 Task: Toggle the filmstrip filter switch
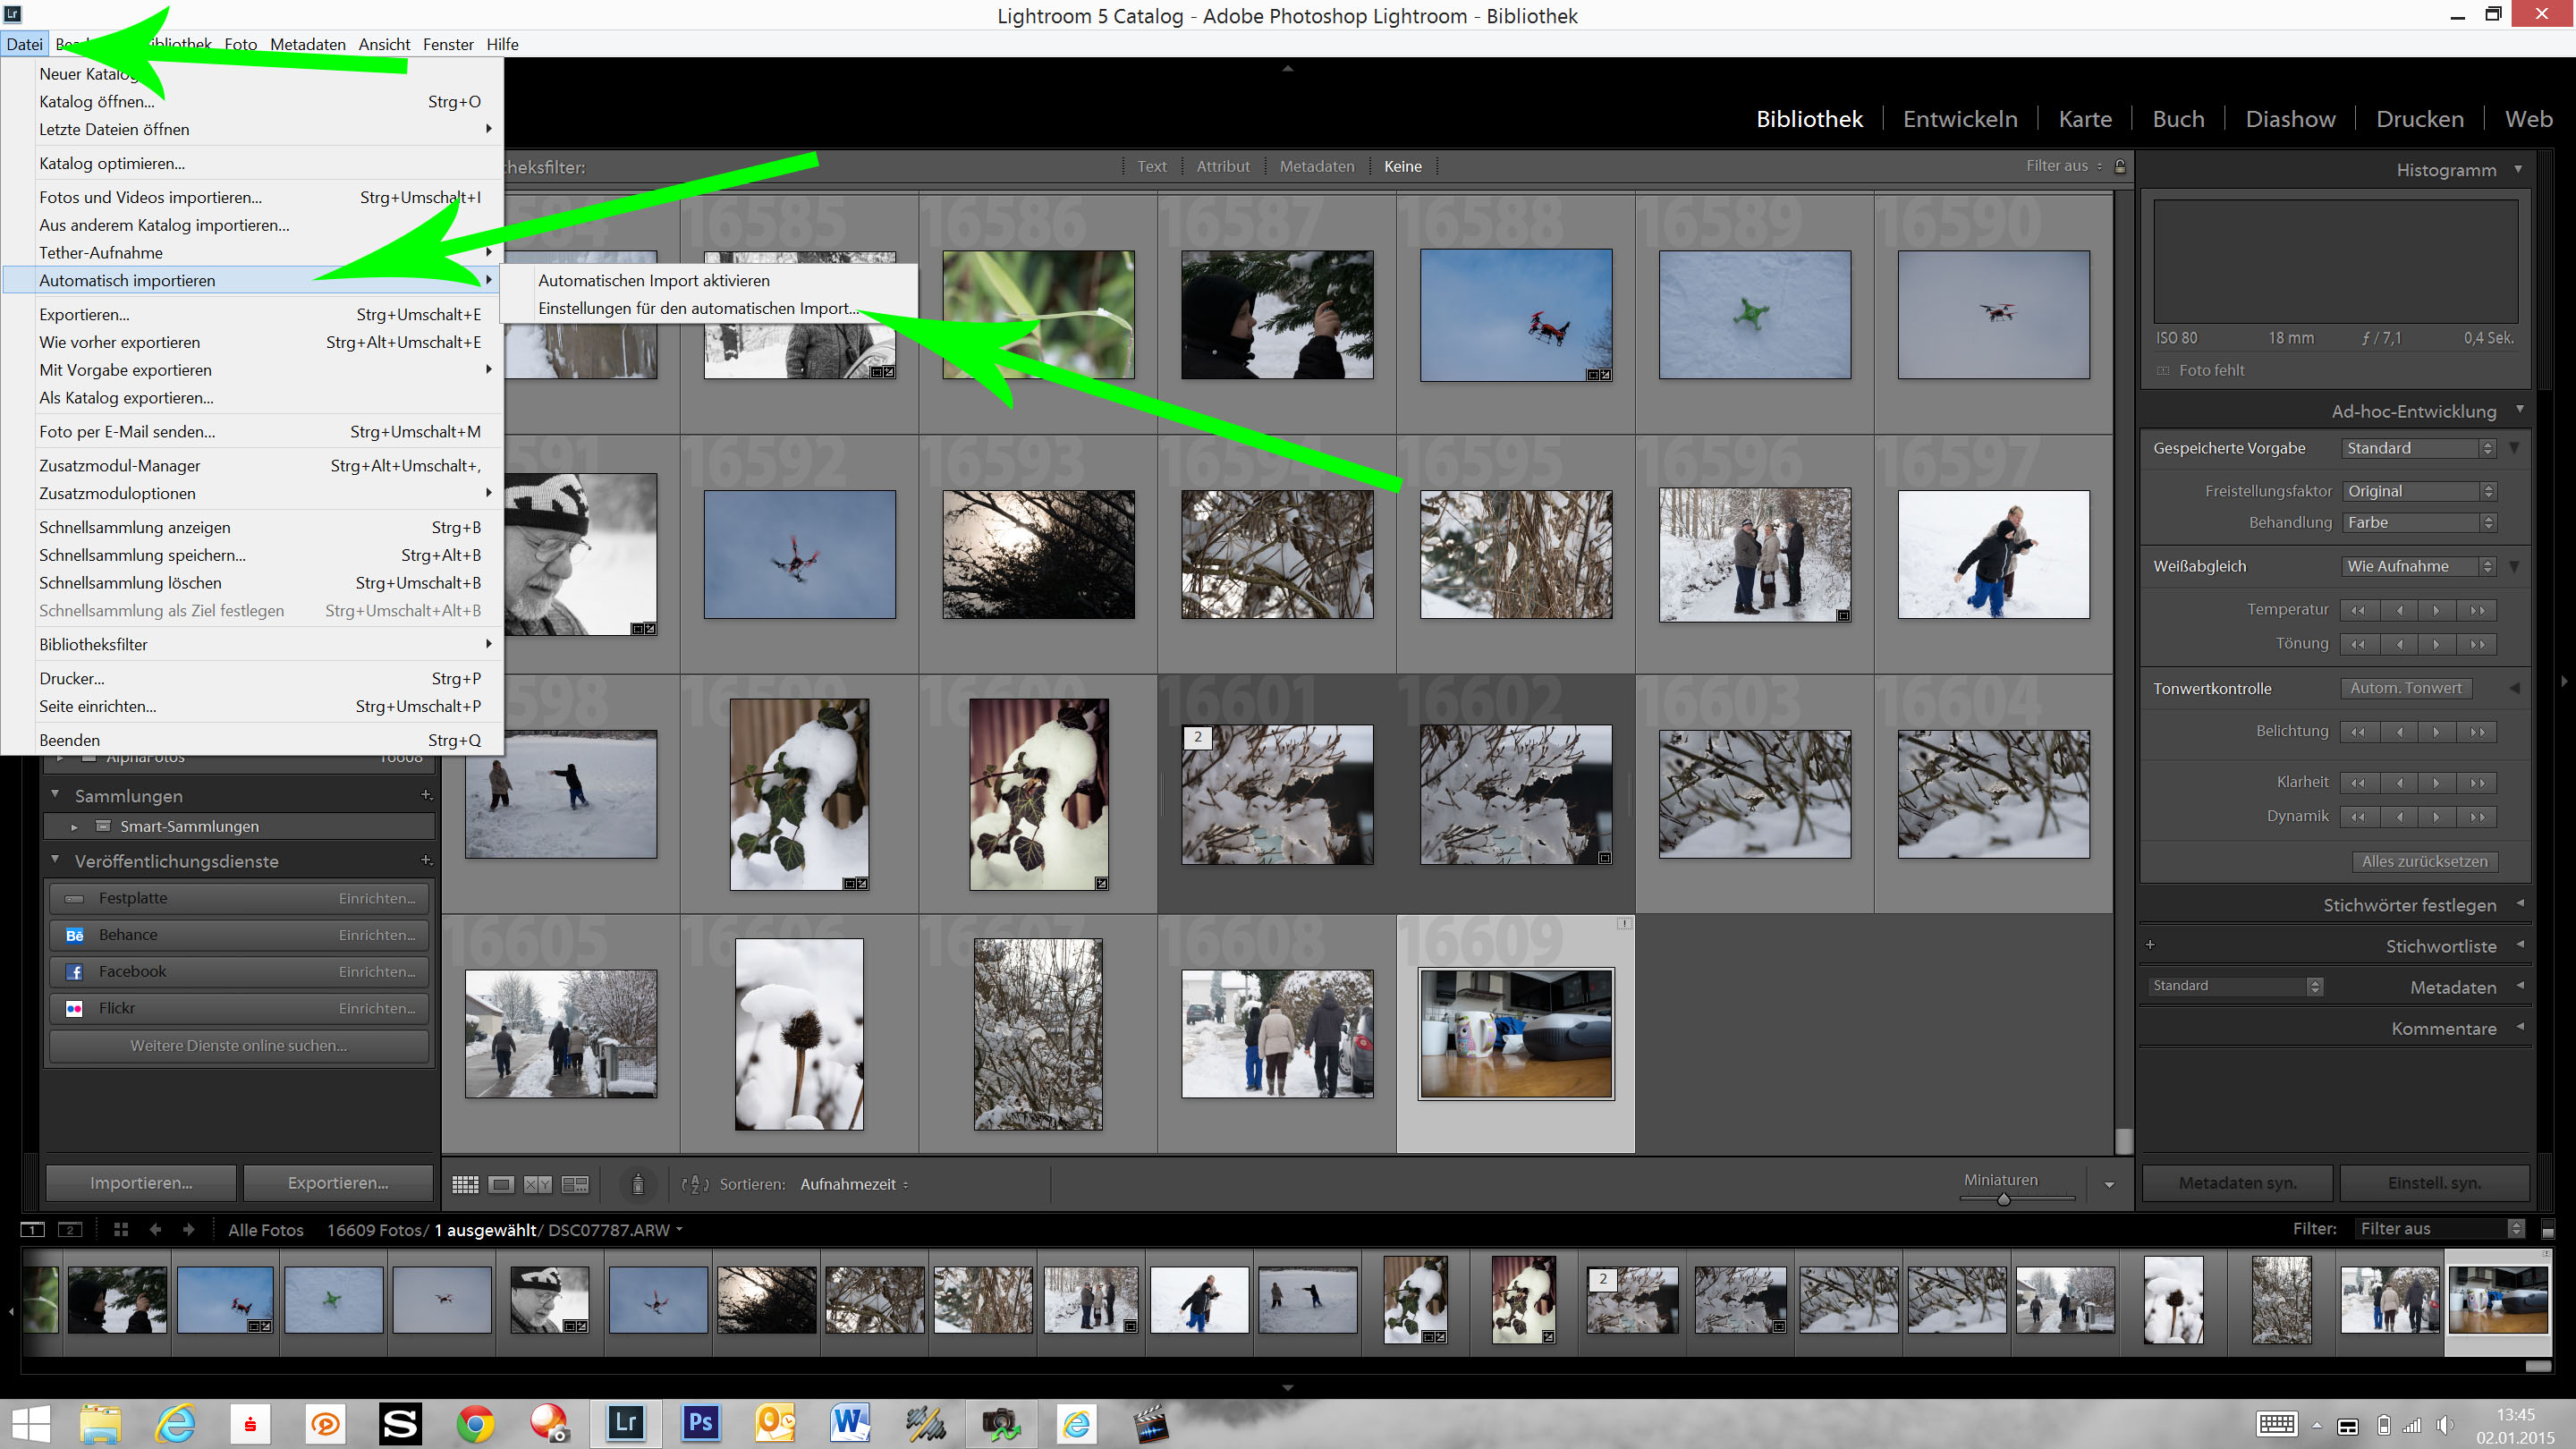[x=2547, y=1229]
